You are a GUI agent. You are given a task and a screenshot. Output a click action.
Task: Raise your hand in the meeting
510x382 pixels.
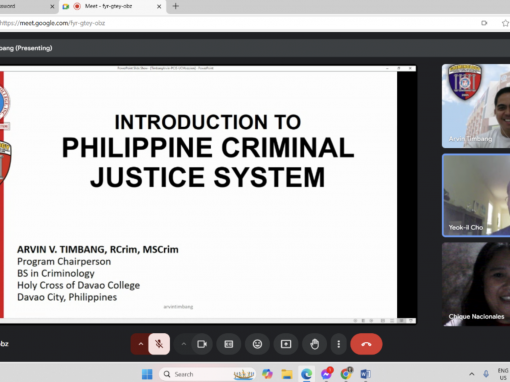tap(314, 344)
